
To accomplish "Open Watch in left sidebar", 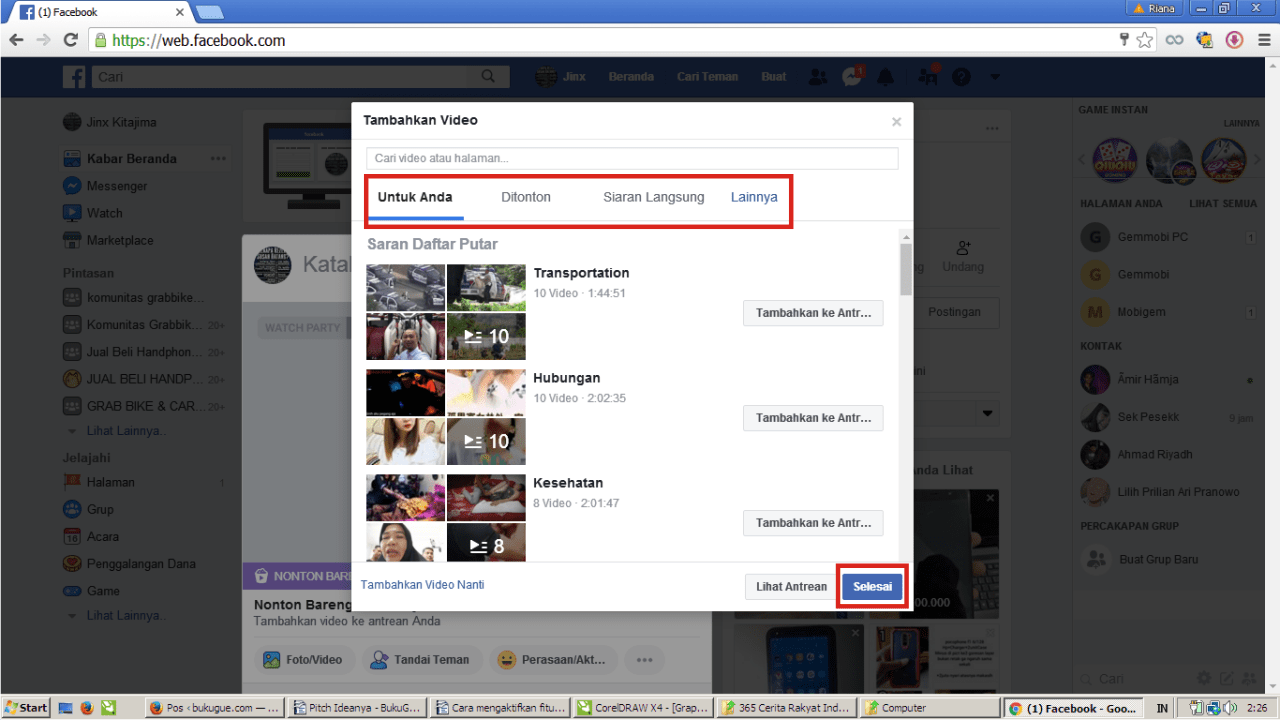I will 93,213.
